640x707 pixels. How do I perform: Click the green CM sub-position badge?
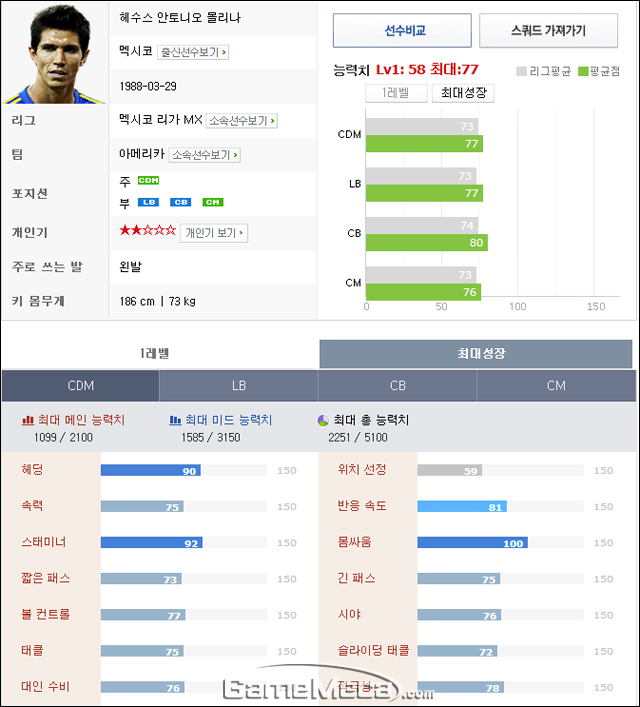212,202
